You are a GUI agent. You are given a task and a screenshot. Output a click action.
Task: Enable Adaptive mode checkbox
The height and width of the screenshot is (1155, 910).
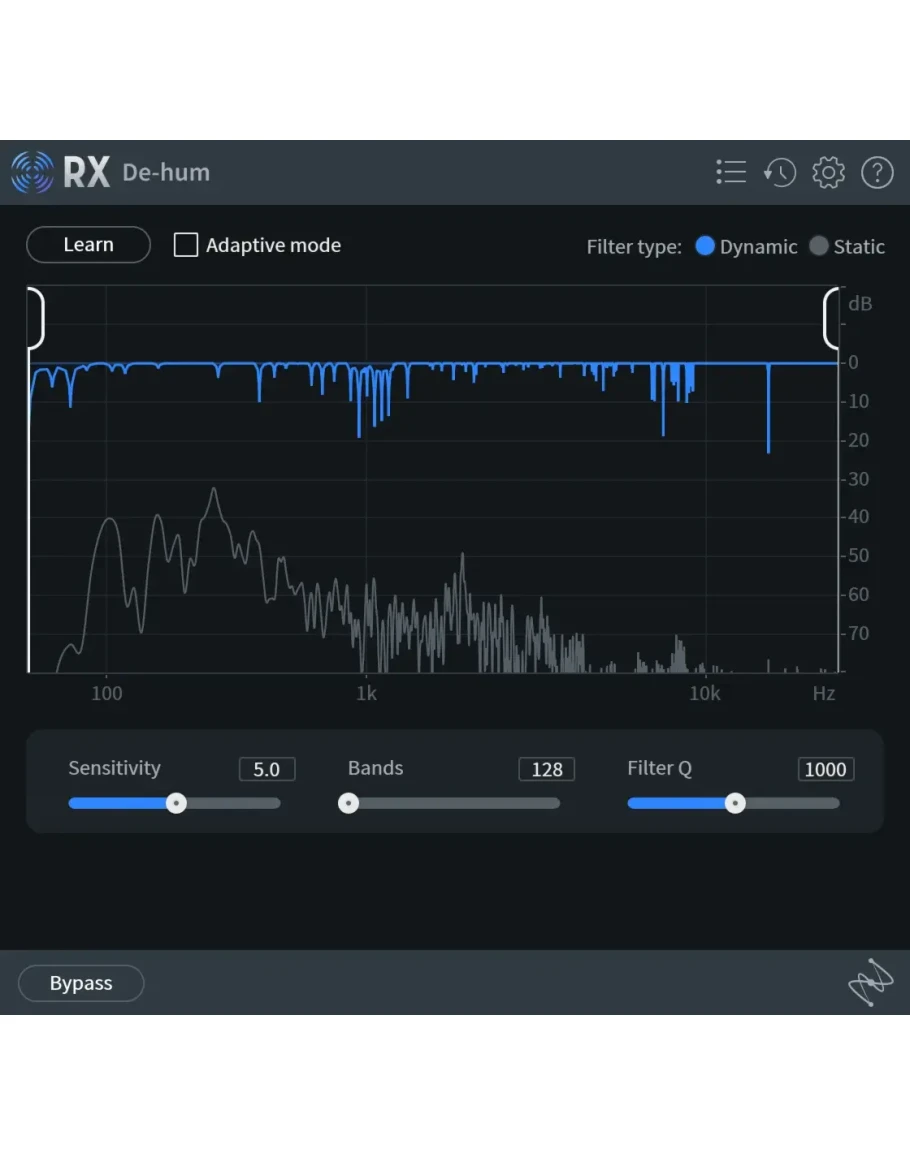[x=186, y=245]
